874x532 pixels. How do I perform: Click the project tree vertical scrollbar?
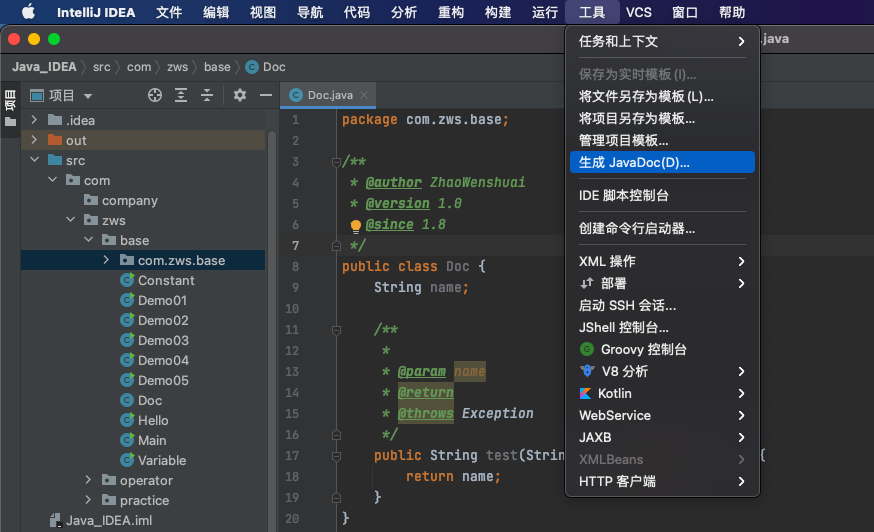272,331
